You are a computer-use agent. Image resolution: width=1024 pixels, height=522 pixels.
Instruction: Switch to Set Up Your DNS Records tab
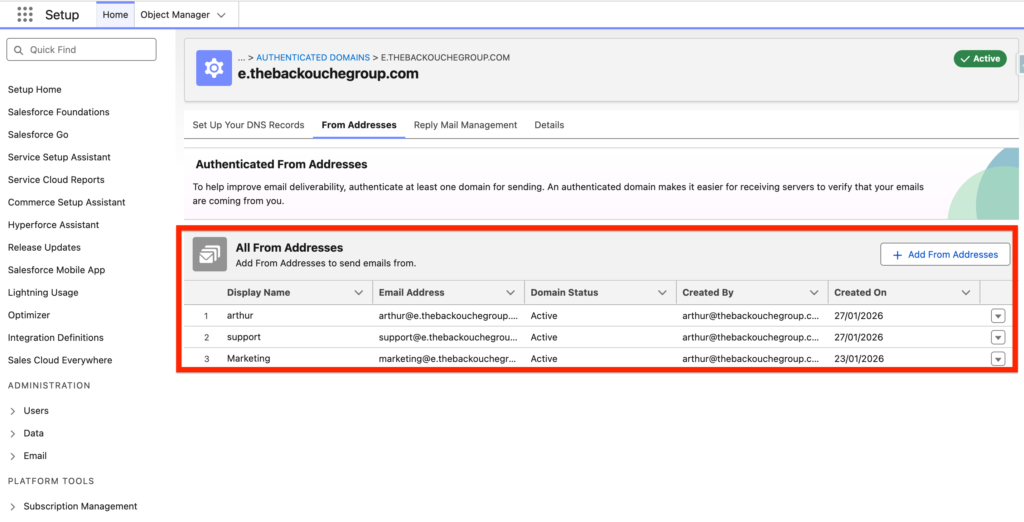point(248,125)
